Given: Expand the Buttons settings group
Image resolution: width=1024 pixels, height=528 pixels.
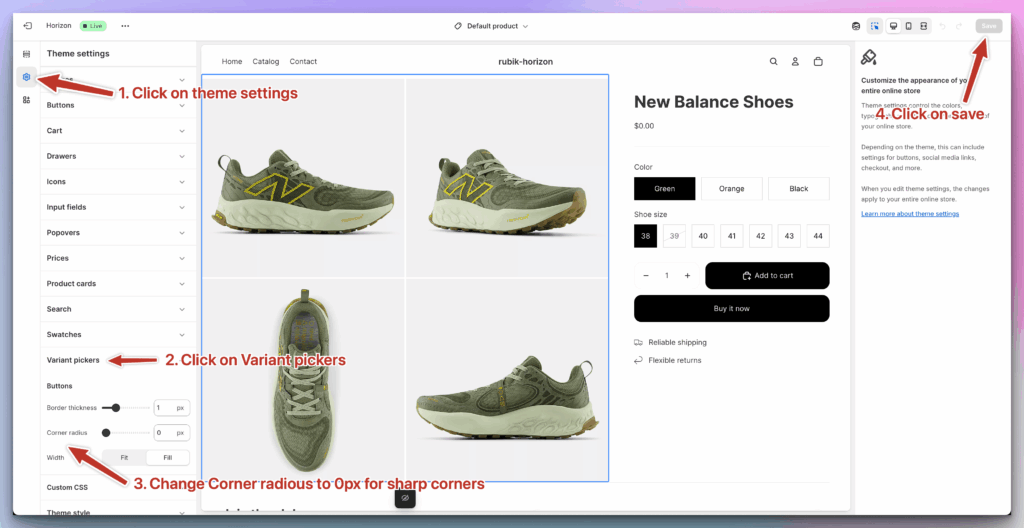Looking at the screenshot, I should [x=118, y=105].
